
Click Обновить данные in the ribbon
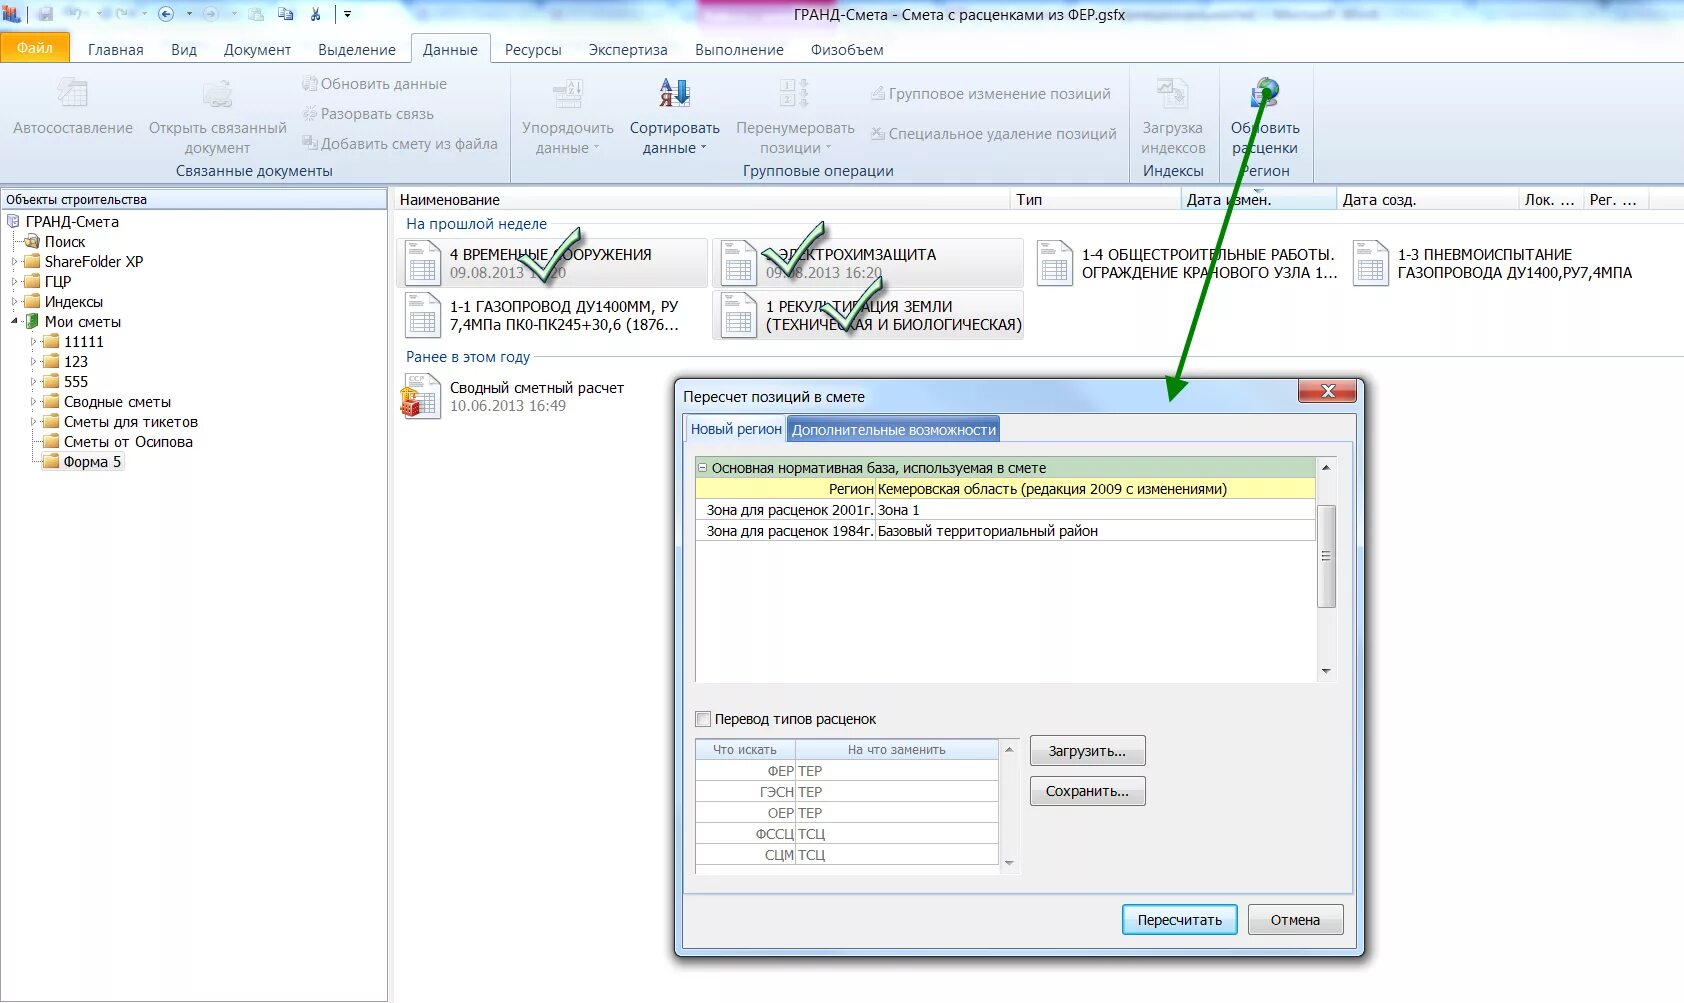tap(375, 84)
